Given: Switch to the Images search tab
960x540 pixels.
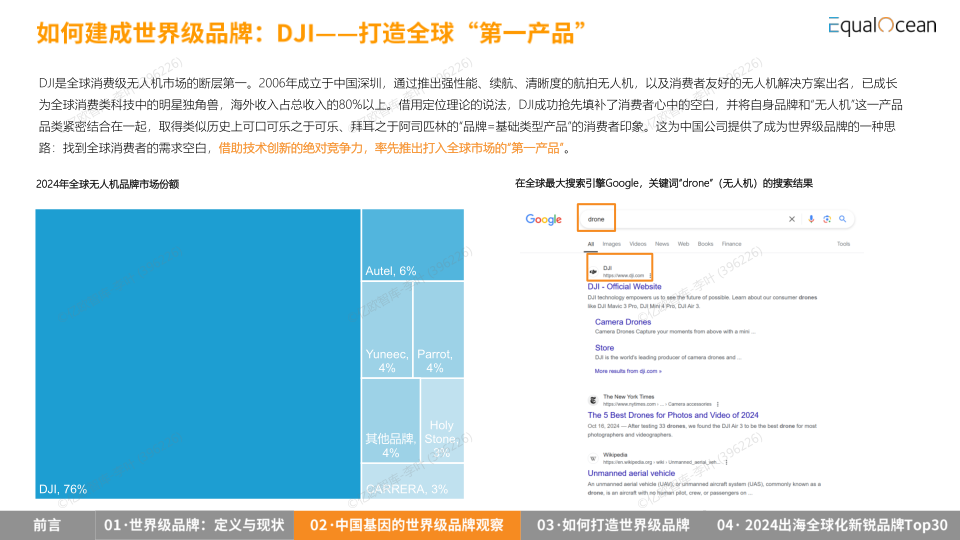Looking at the screenshot, I should [612, 244].
